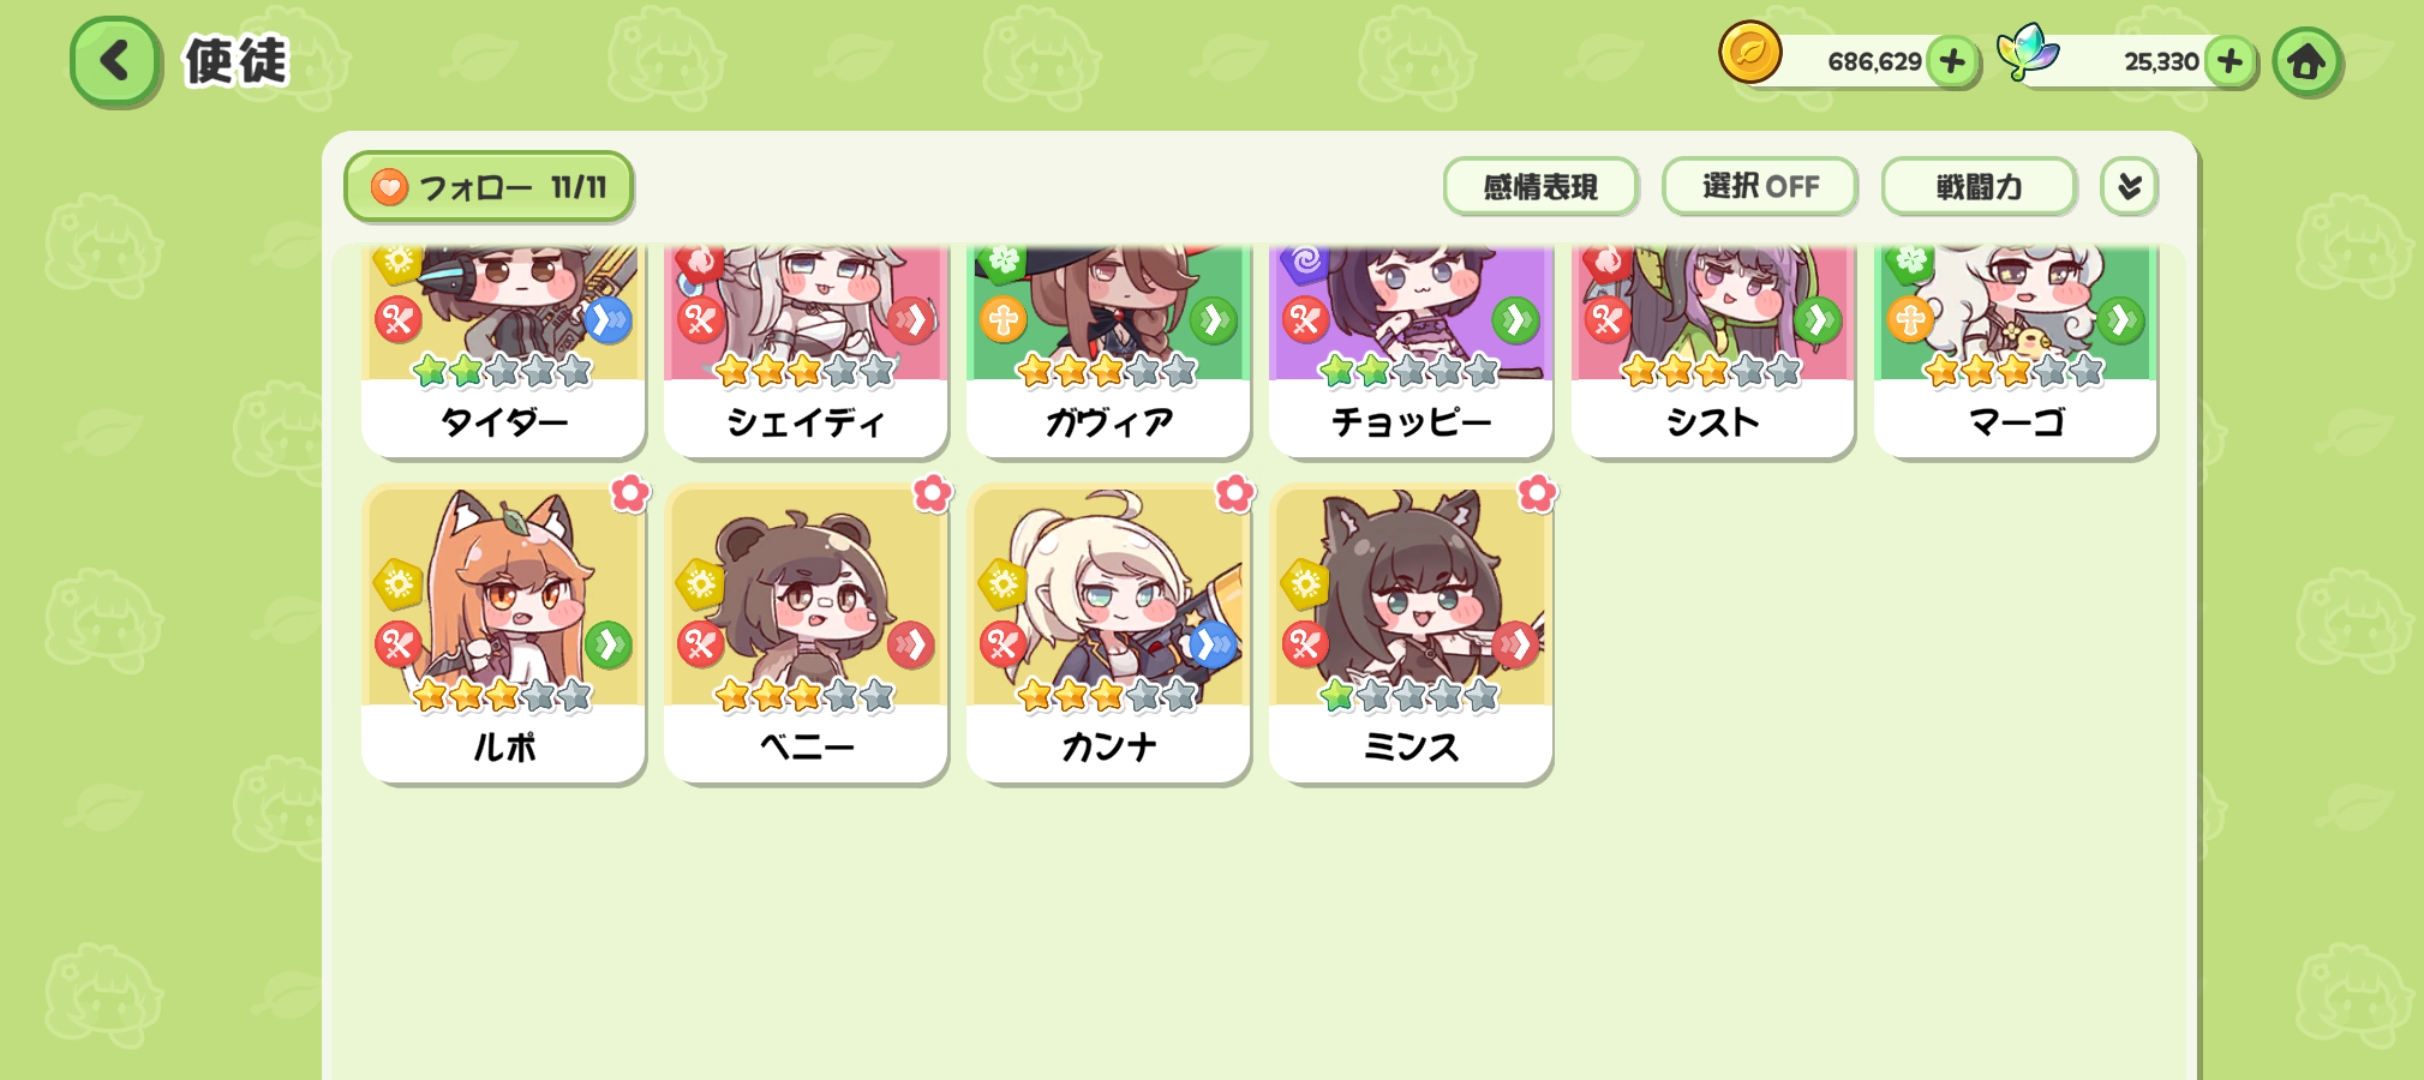
Task: Open the タイダー character card
Action: pos(503,351)
